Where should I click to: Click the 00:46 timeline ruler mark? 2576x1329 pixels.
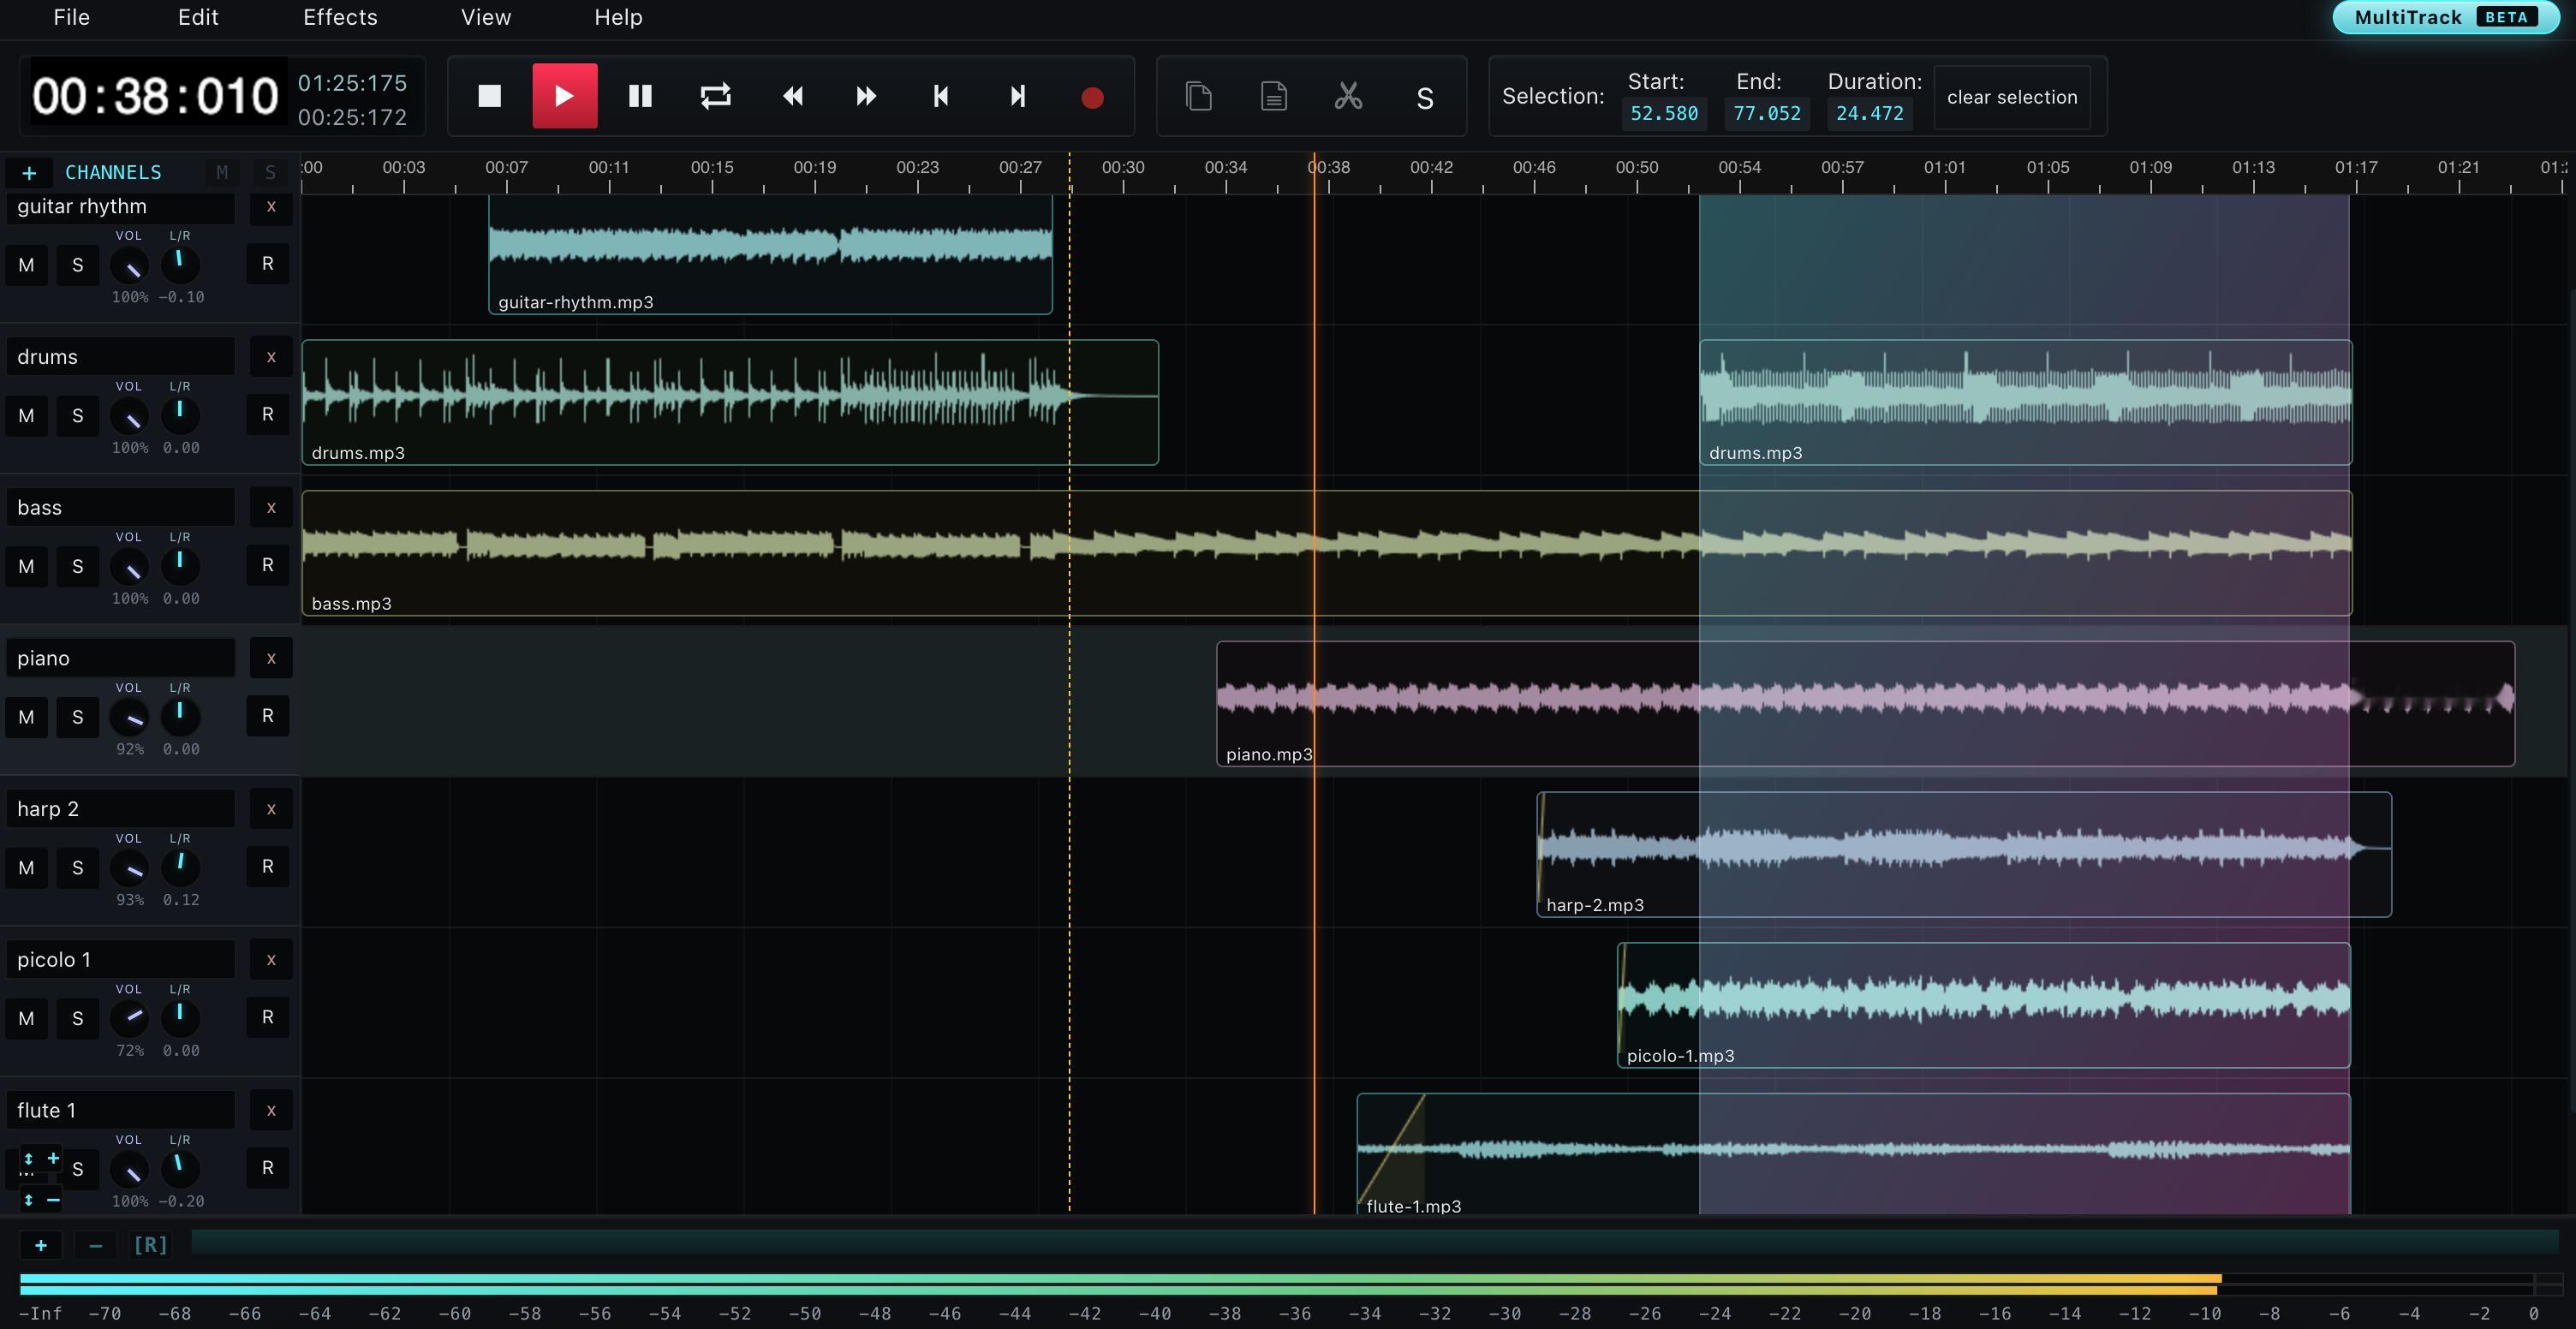click(1534, 168)
